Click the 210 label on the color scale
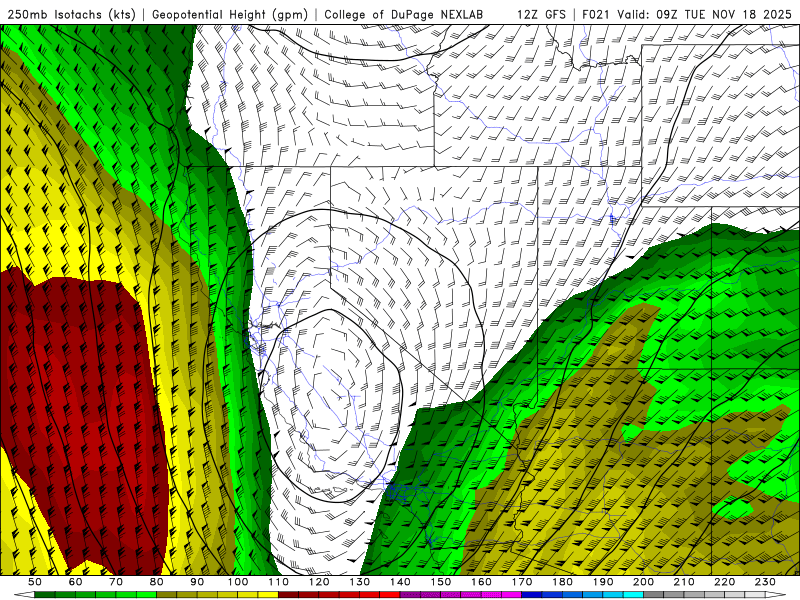Image resolution: width=800 pixels, height=600 pixels. [685, 582]
